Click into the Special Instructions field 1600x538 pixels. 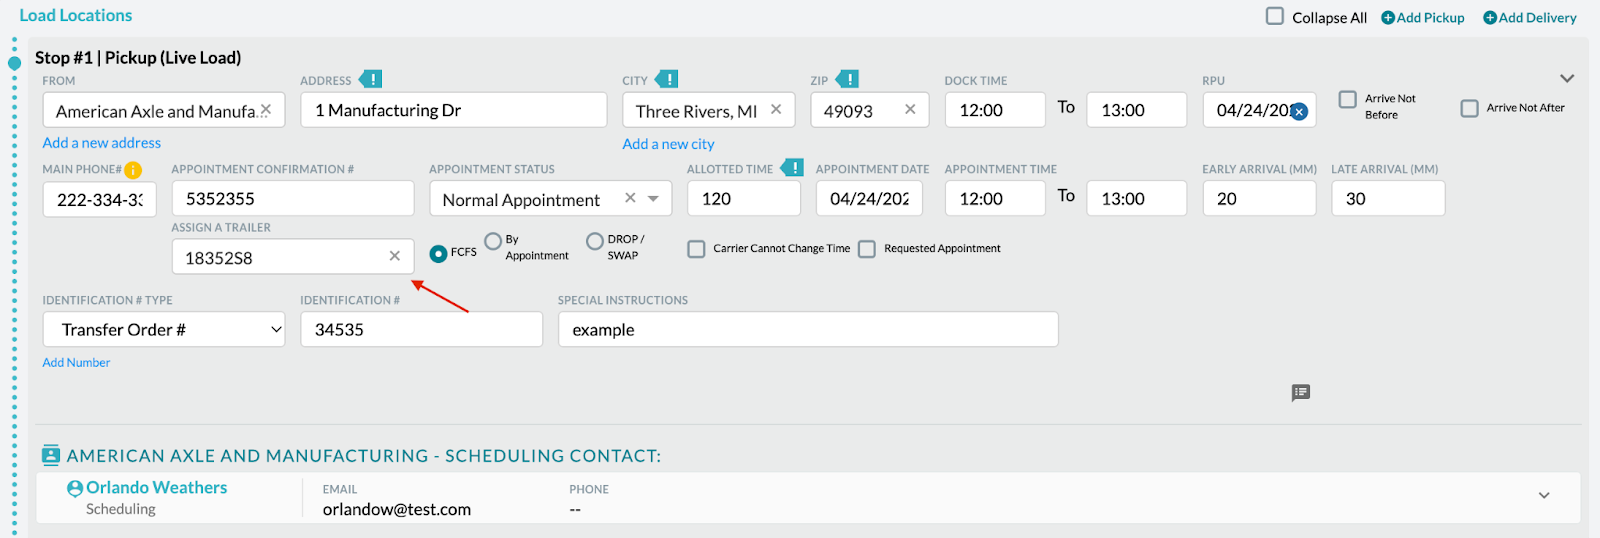point(808,329)
